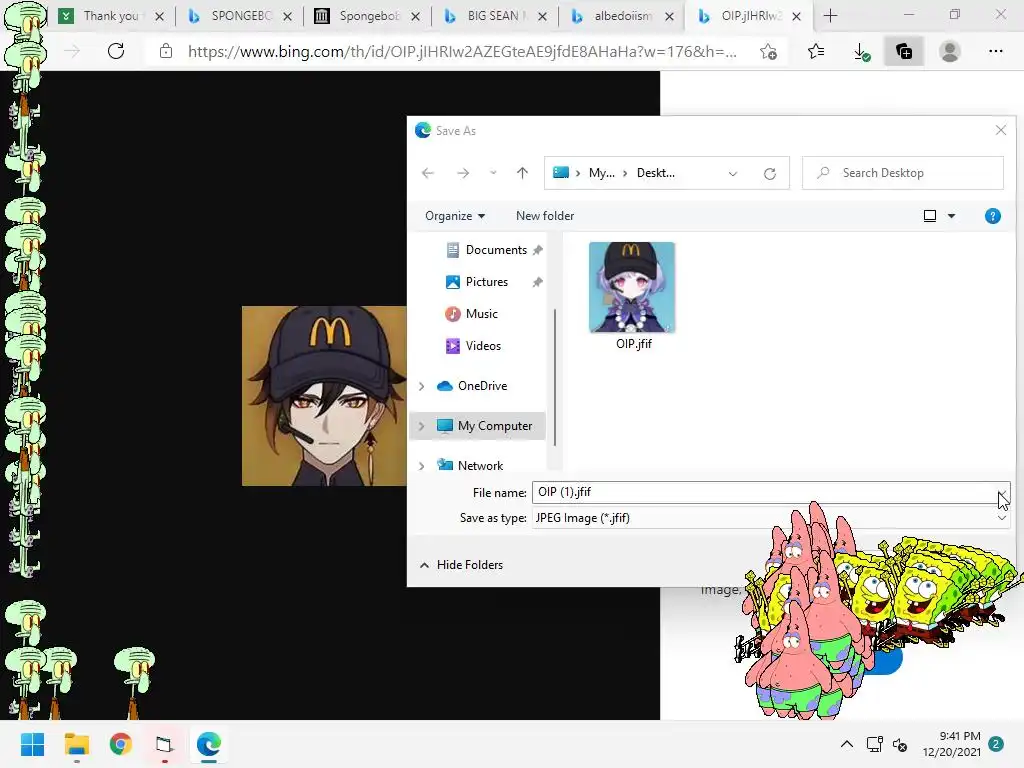Screen dimensions: 1024x768
Task: Select Music in navigation pane
Action: [x=472, y=314]
